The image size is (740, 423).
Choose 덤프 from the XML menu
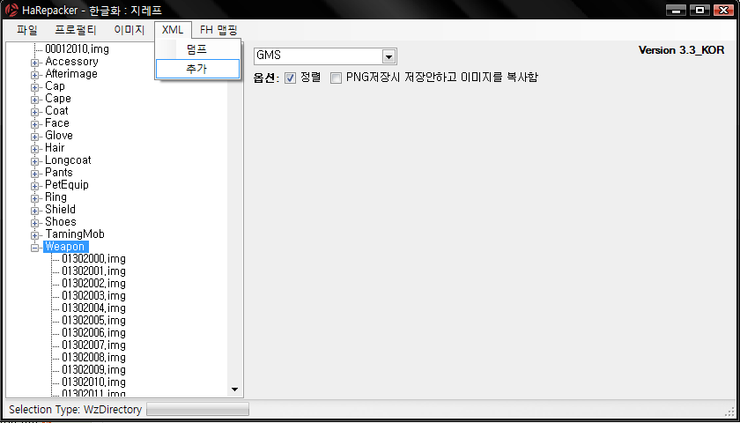(x=197, y=49)
